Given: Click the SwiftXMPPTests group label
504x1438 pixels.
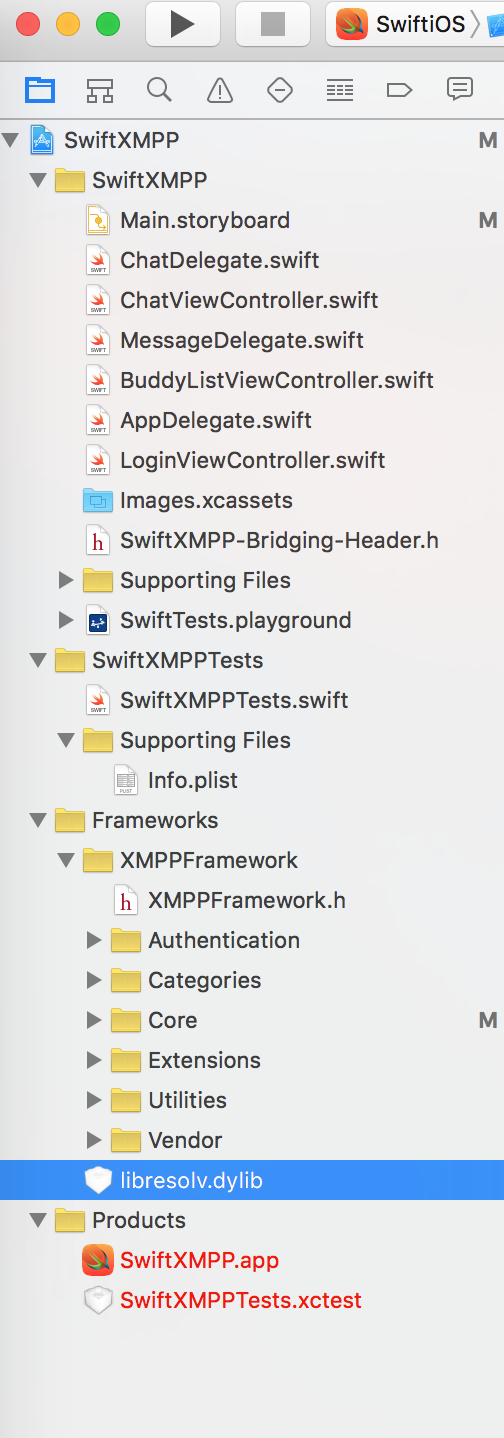Looking at the screenshot, I should (178, 660).
